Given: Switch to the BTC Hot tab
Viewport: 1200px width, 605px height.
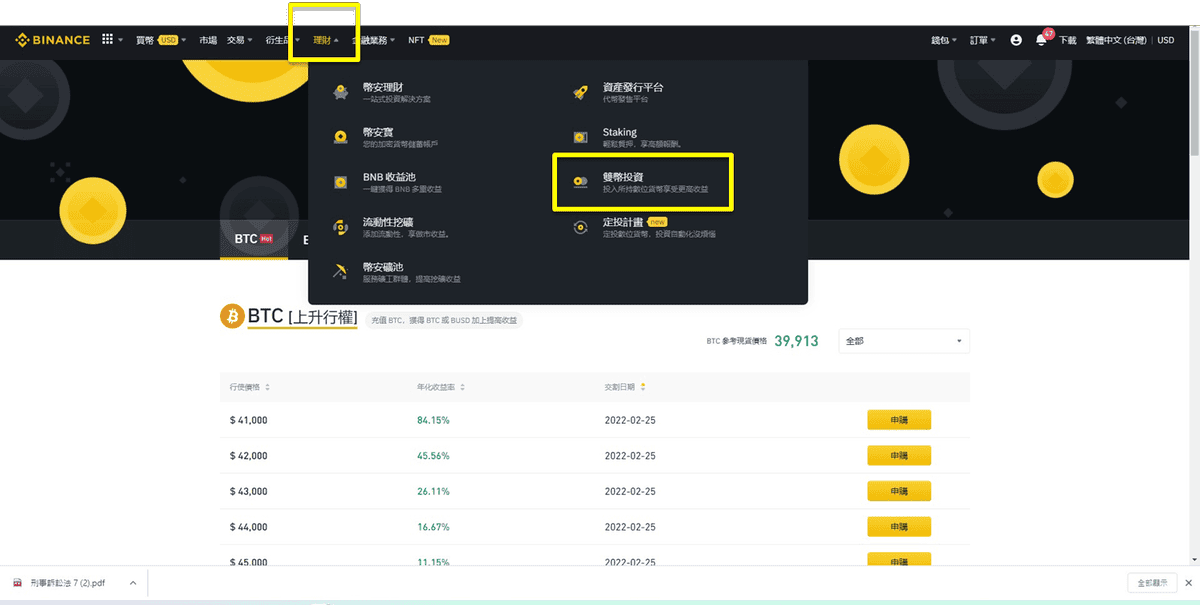Looking at the screenshot, I should (x=254, y=239).
